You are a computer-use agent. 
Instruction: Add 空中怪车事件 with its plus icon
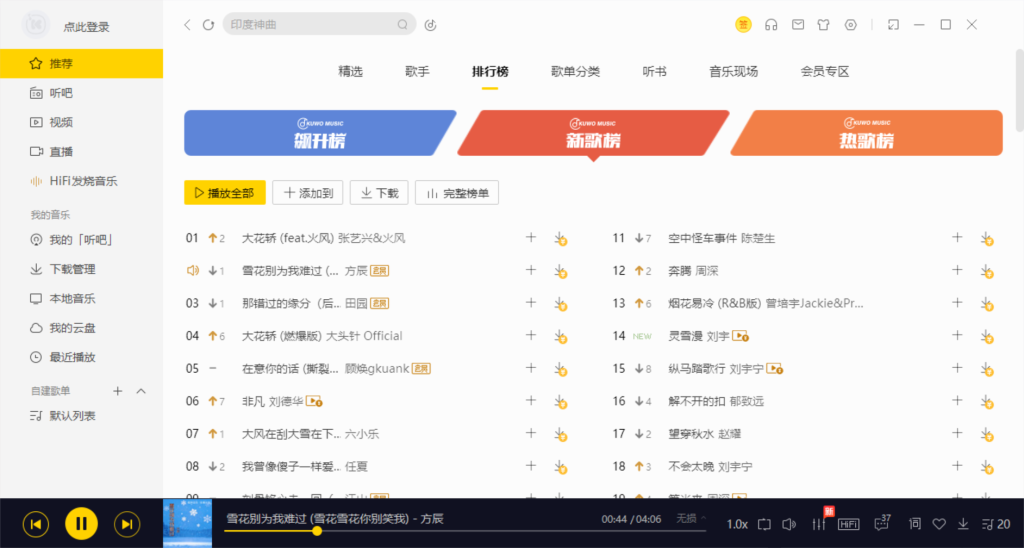[957, 238]
